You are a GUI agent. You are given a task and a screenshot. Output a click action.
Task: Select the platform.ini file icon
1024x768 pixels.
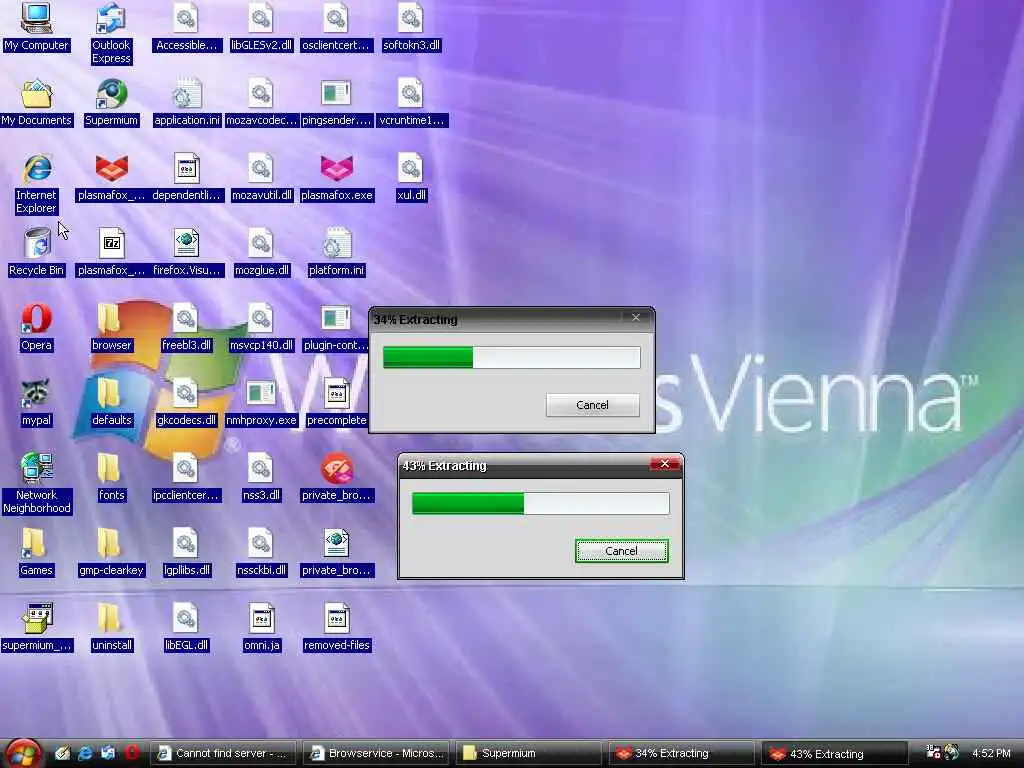click(x=336, y=244)
